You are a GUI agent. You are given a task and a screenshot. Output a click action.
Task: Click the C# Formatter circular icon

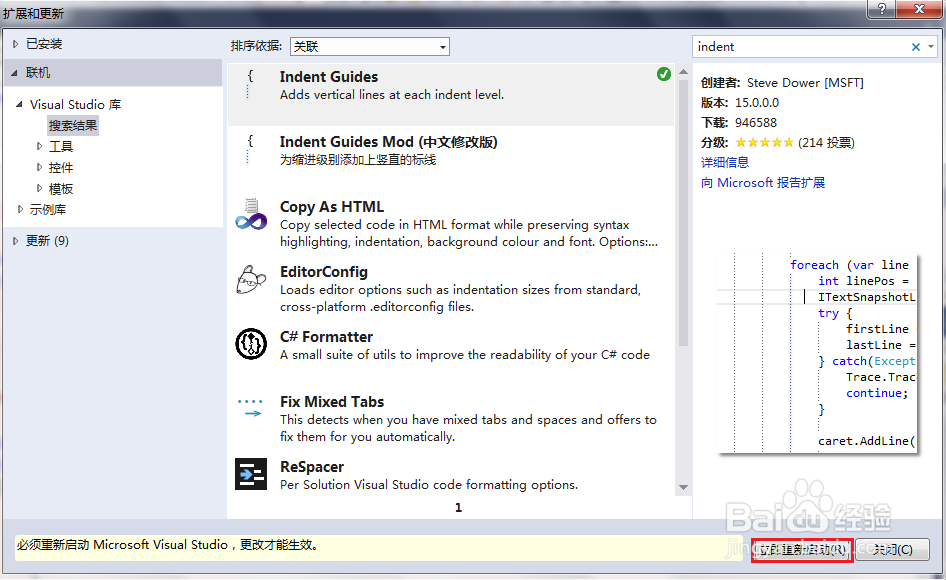[x=251, y=345]
